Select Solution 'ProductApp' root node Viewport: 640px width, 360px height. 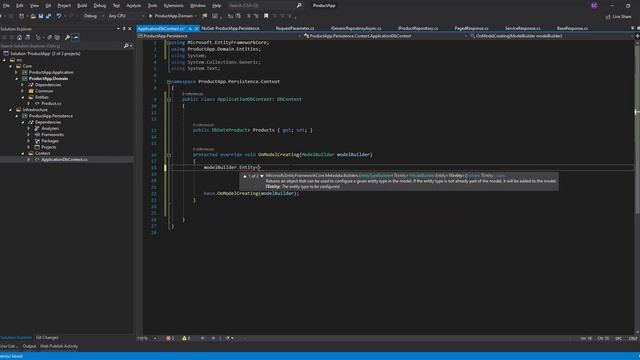coord(45,53)
